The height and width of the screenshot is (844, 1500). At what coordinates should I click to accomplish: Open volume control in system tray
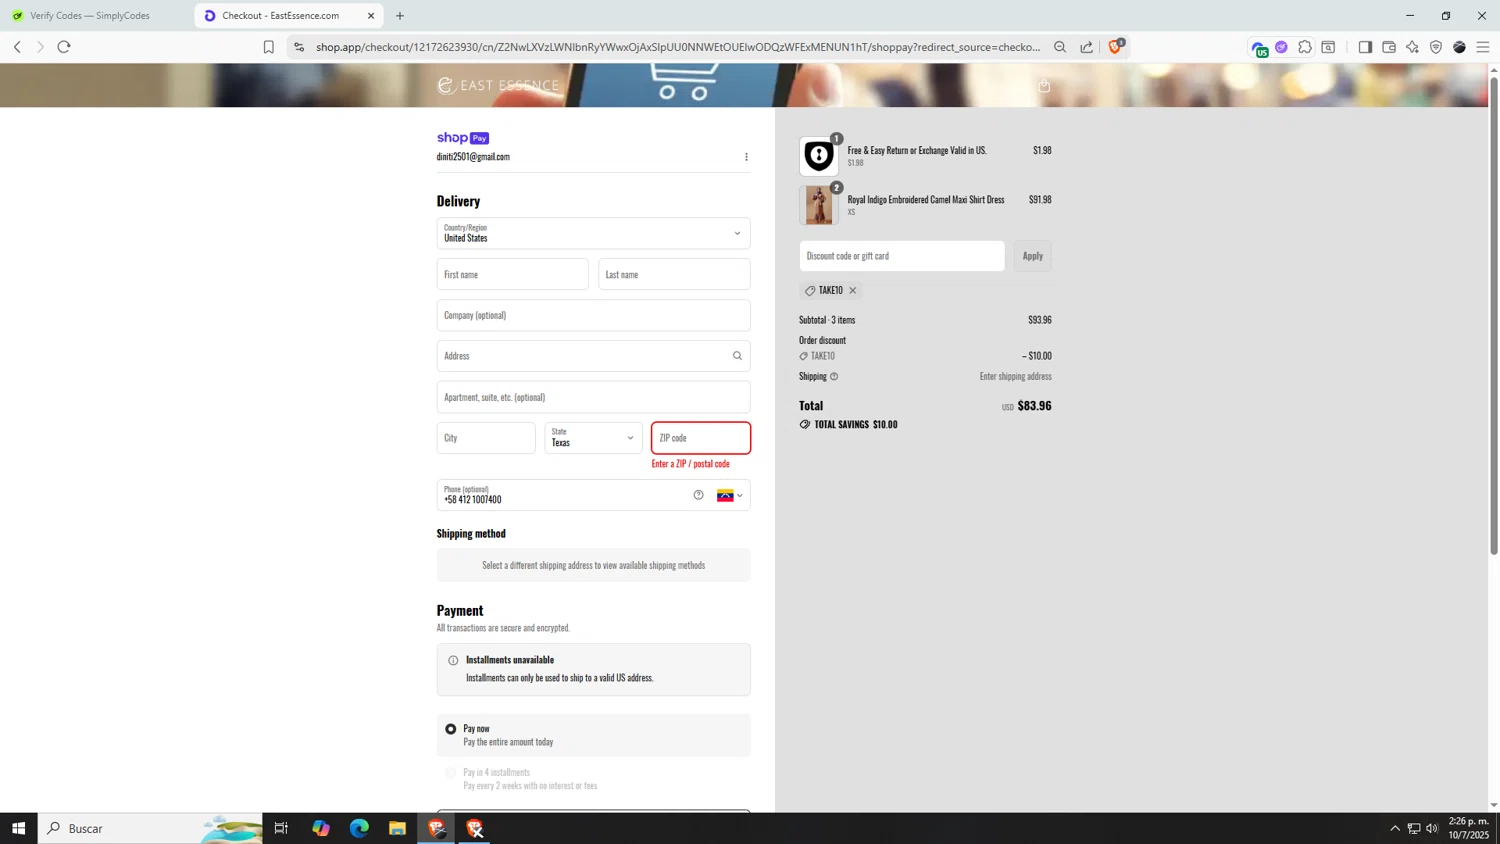click(1432, 828)
